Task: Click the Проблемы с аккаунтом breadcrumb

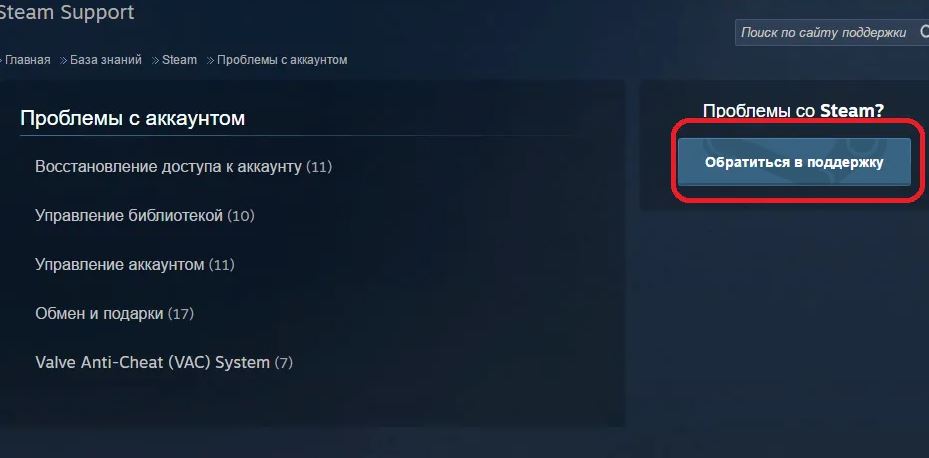Action: pyautogui.click(x=282, y=60)
